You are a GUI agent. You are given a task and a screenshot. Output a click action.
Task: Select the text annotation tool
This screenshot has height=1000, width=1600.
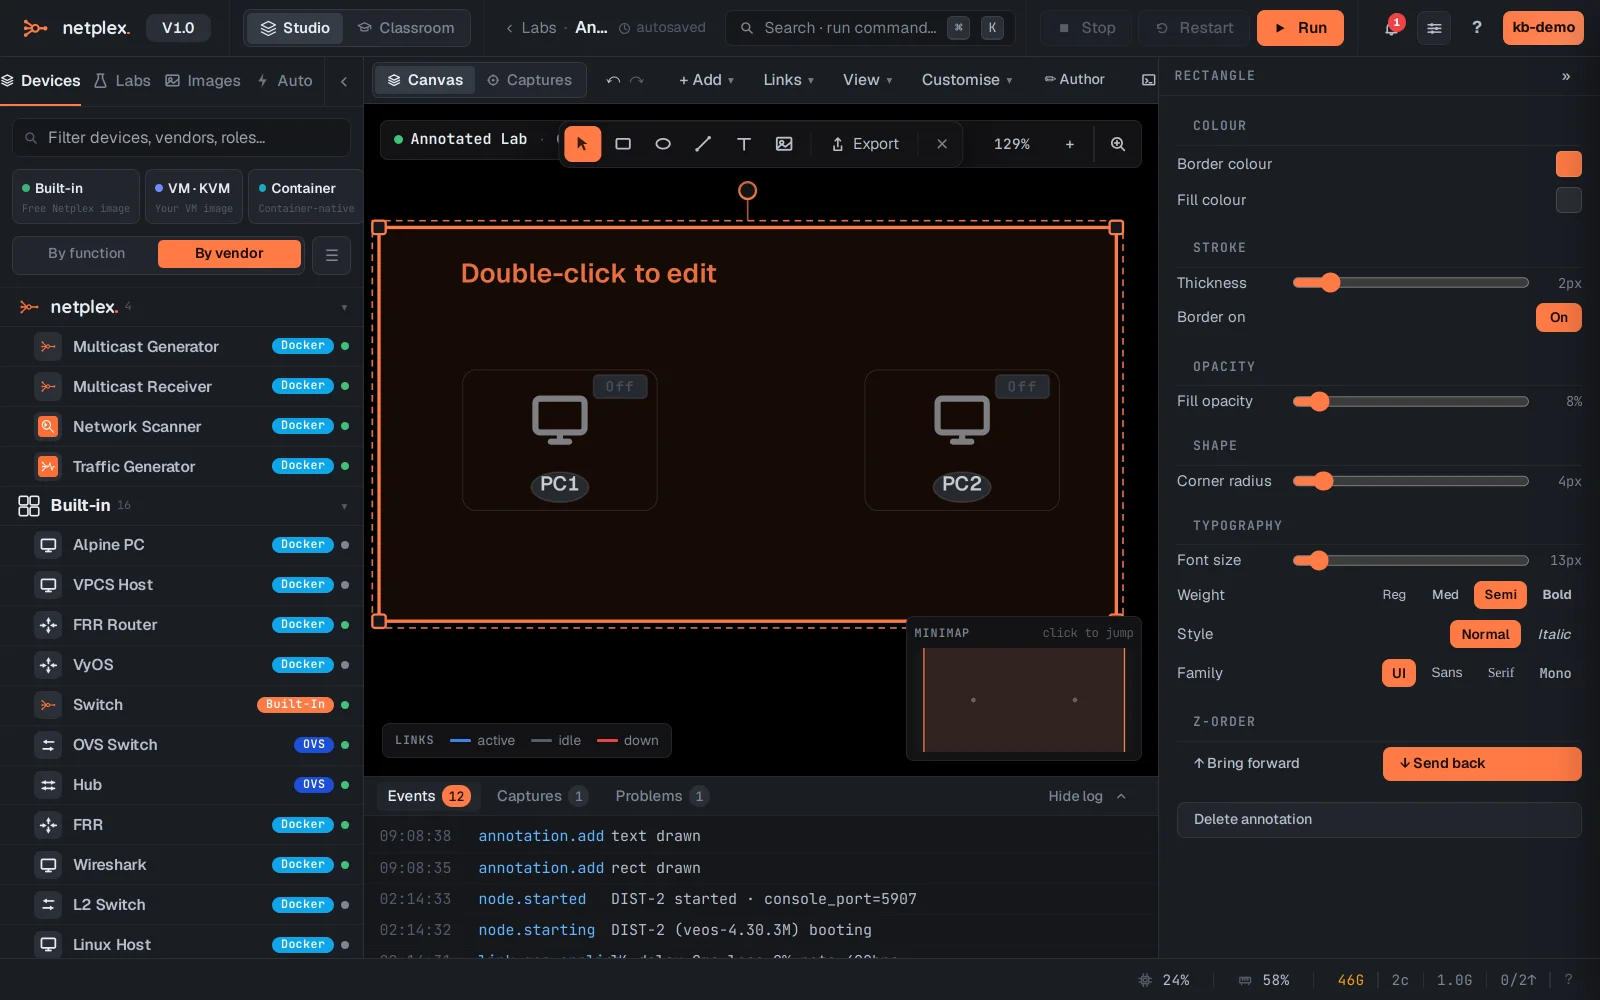[x=744, y=144]
